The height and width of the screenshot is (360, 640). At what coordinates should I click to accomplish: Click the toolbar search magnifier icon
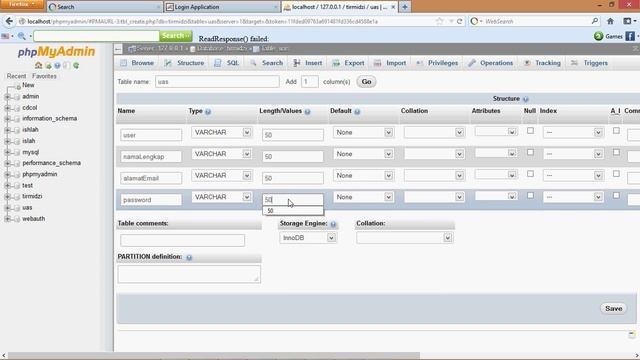[x=22, y=36]
